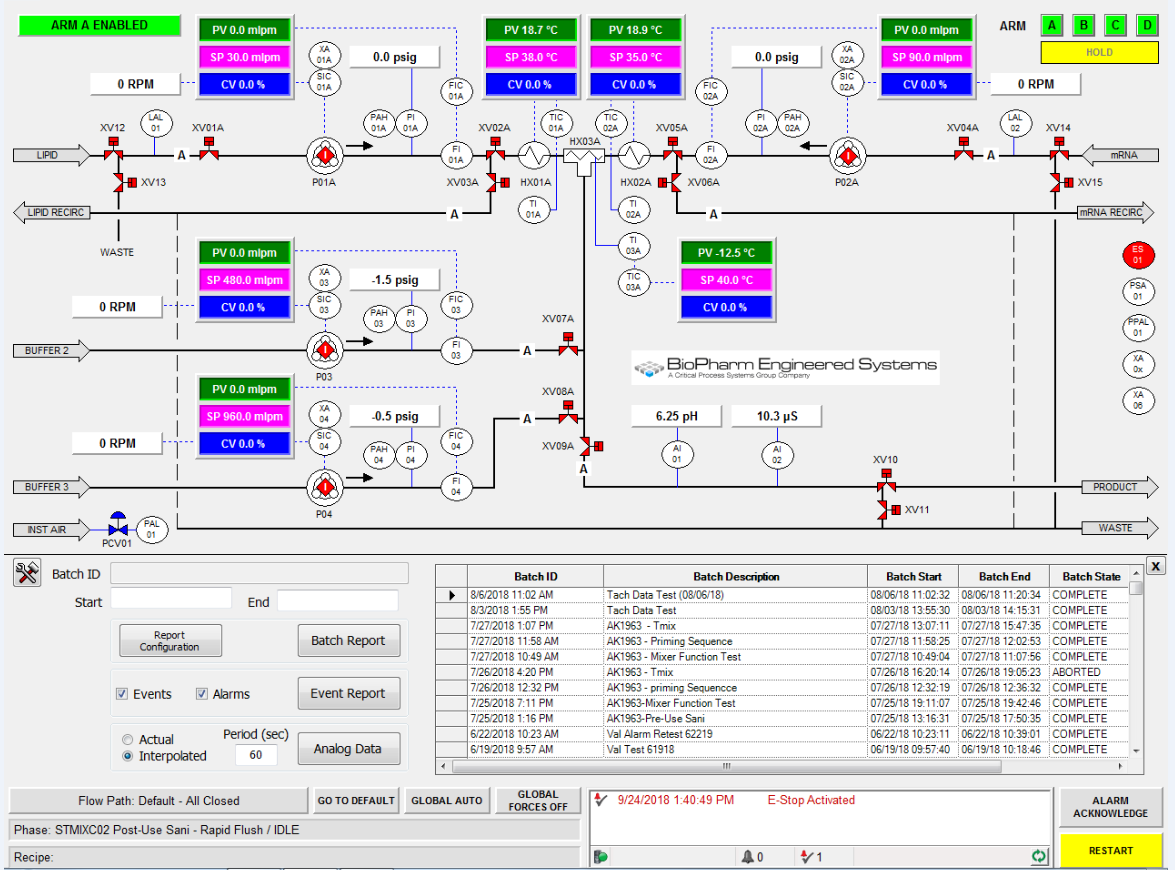
Task: Toggle the Events checkbox
Action: 122,694
